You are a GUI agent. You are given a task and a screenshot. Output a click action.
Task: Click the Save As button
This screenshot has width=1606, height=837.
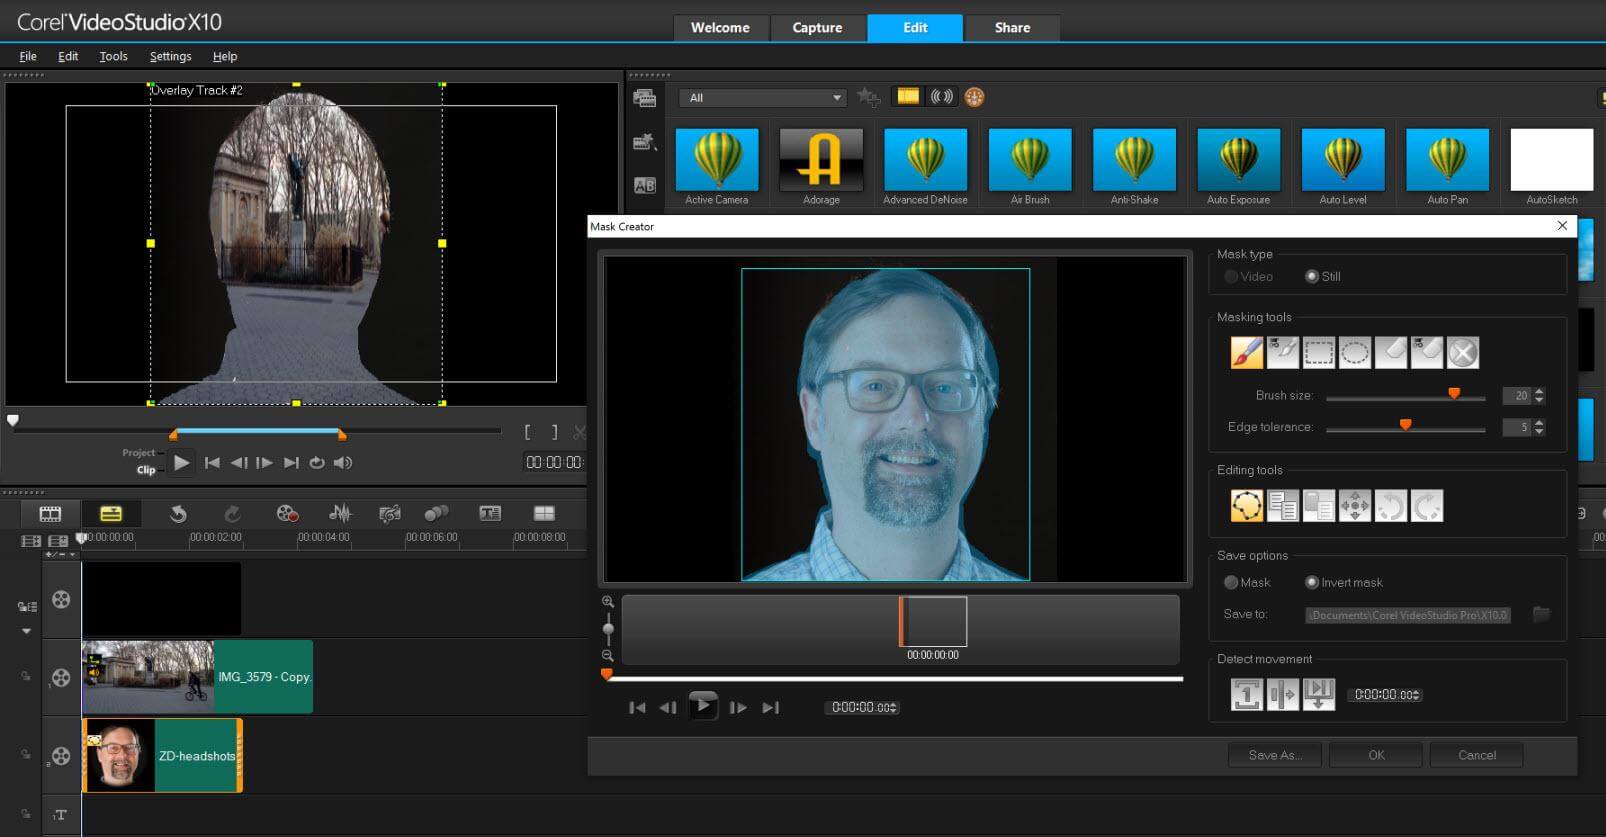pyautogui.click(x=1274, y=755)
